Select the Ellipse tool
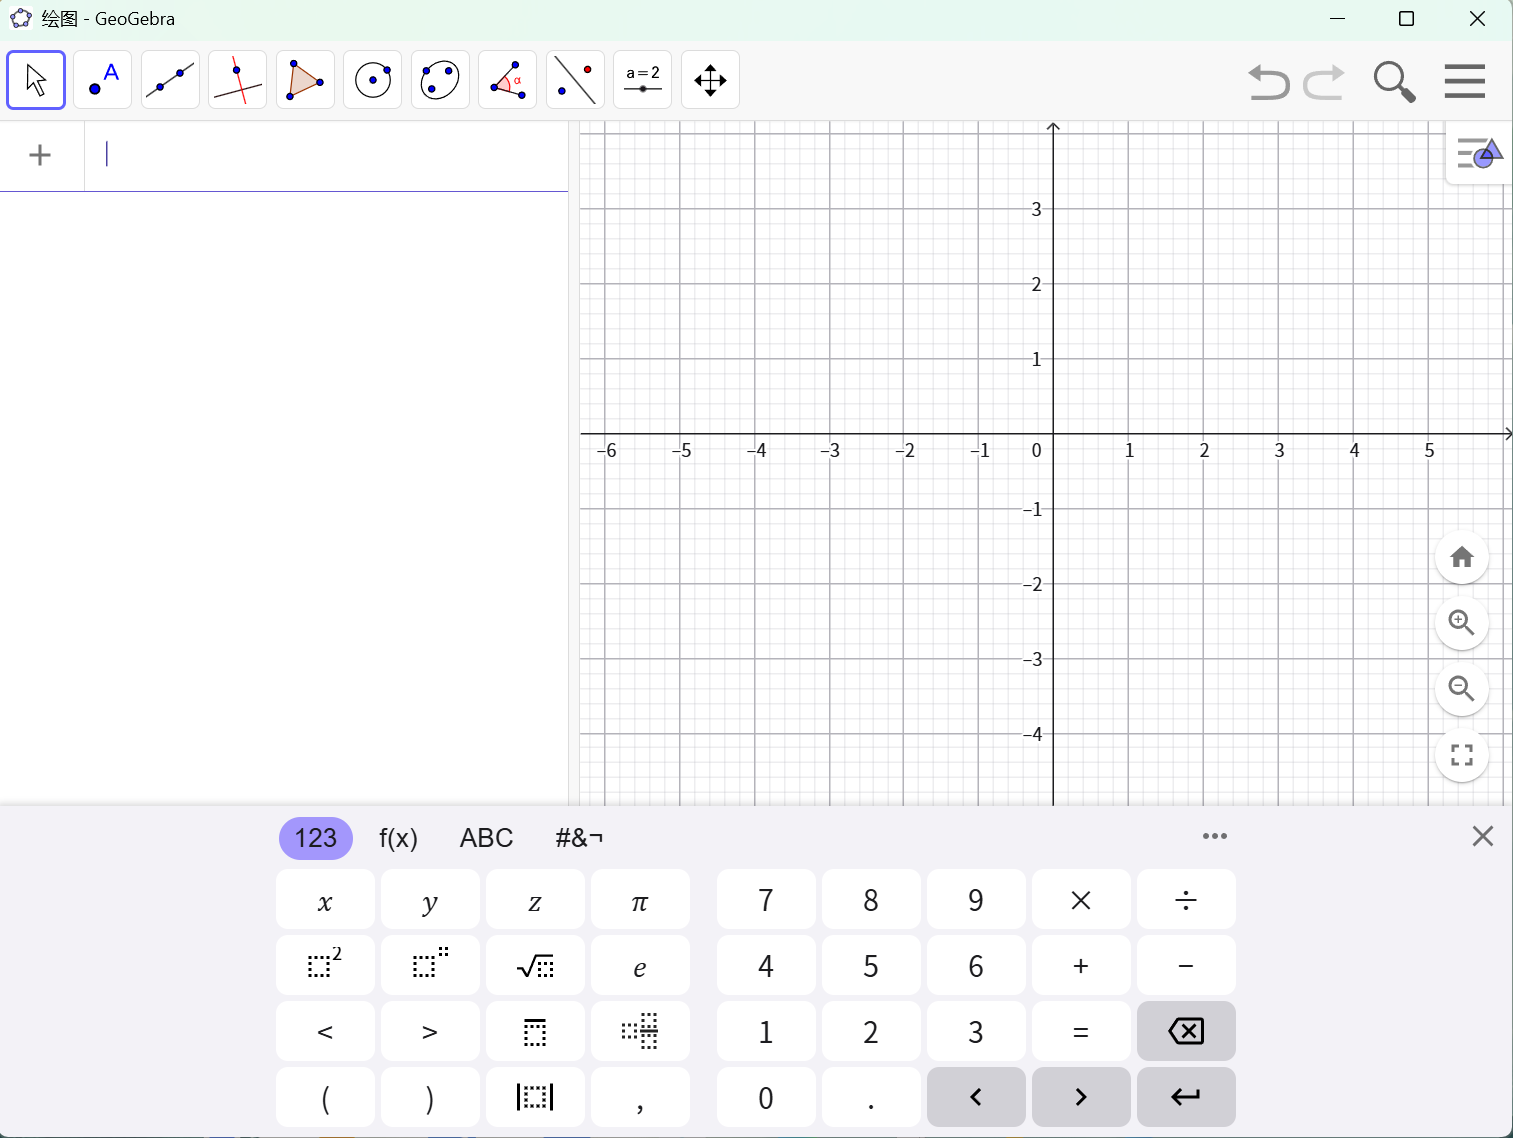Image resolution: width=1513 pixels, height=1138 pixels. point(440,79)
